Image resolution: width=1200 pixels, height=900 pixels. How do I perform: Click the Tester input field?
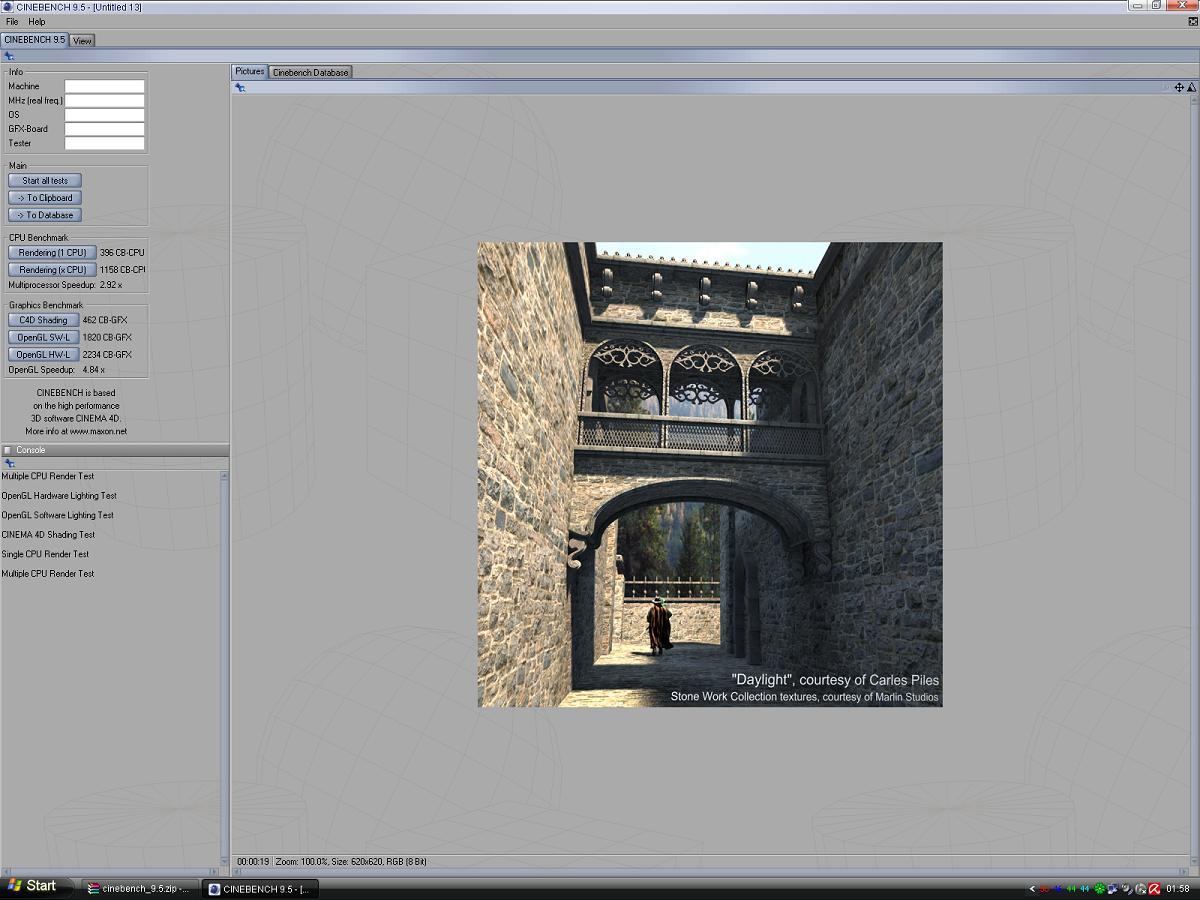coord(105,143)
